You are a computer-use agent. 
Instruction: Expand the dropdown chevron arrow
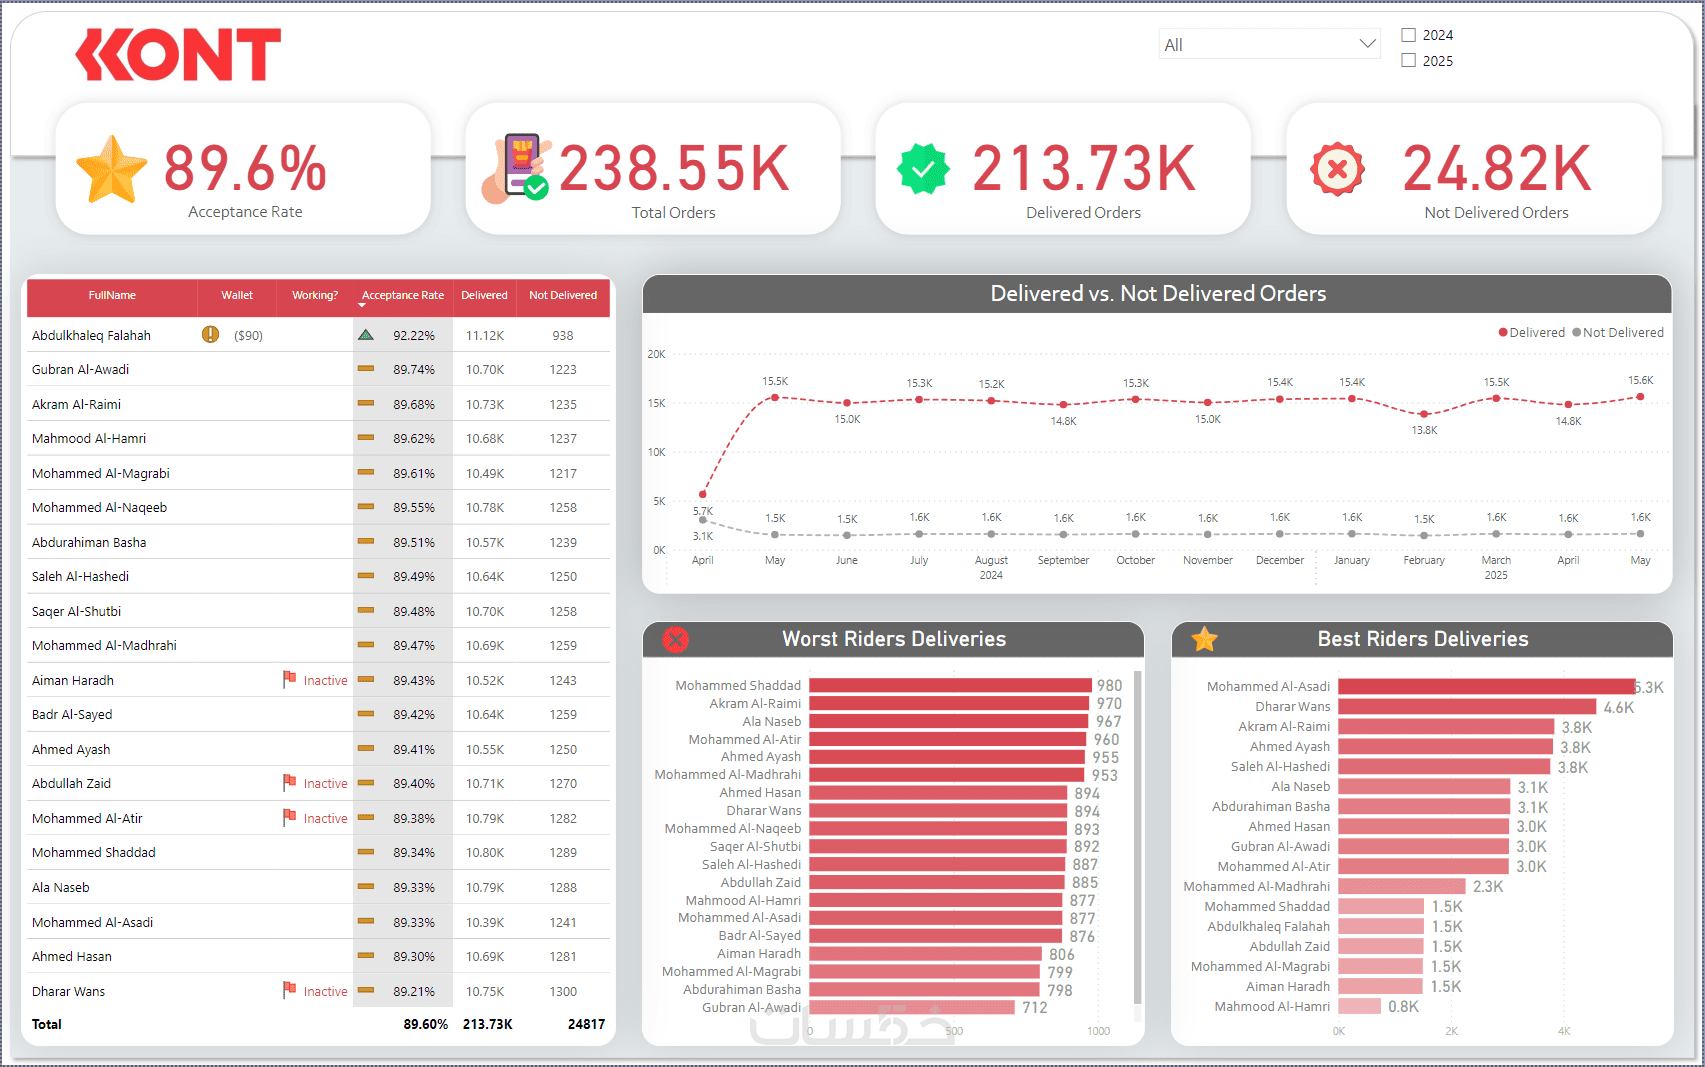pos(1367,44)
